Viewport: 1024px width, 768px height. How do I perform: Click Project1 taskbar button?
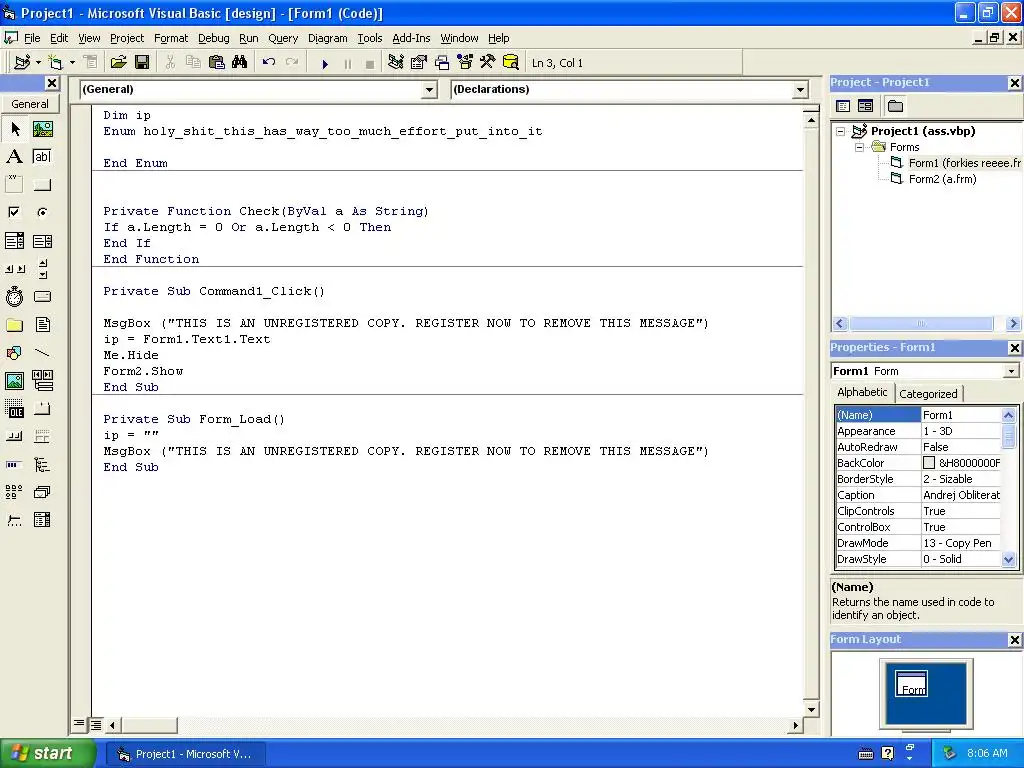tap(185, 754)
